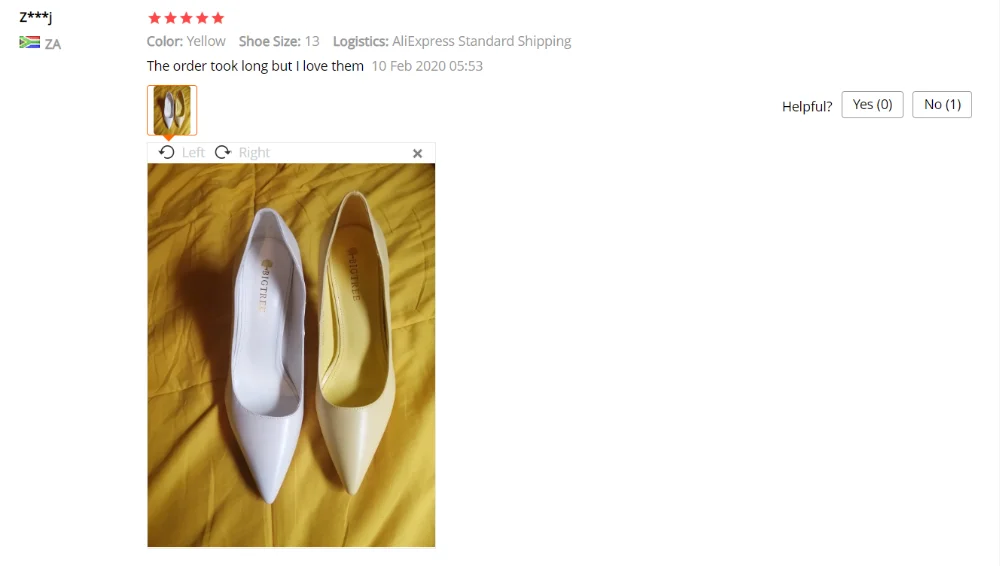Image resolution: width=1000 pixels, height=566 pixels.
Task: Select the small shoe photo thumbnail
Action: click(172, 110)
